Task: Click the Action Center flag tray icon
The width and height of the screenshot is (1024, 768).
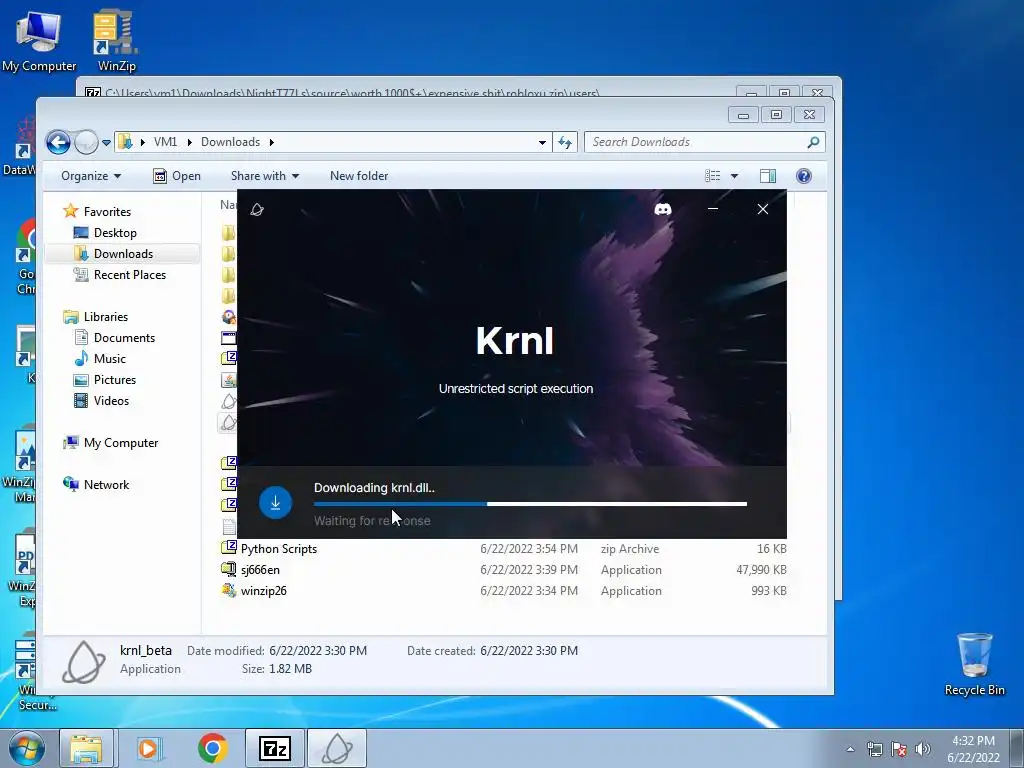Action: click(x=899, y=749)
